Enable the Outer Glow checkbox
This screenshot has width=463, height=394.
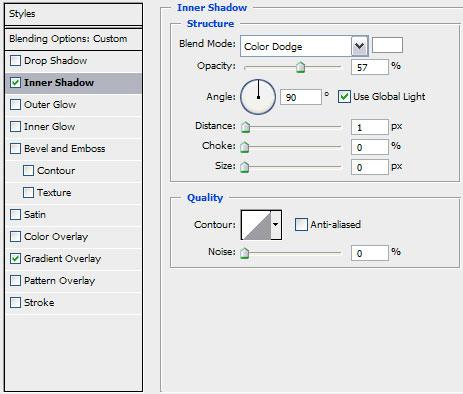[15, 105]
